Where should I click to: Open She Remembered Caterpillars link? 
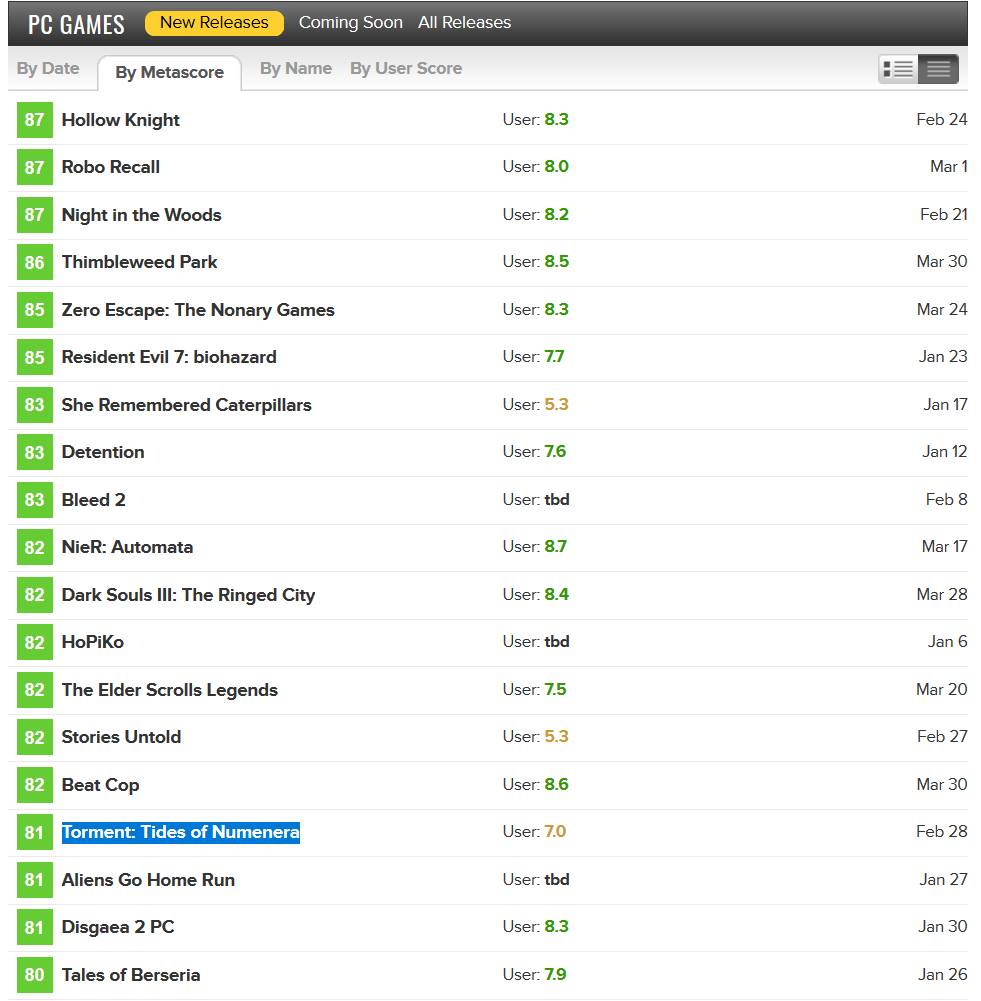coord(186,405)
